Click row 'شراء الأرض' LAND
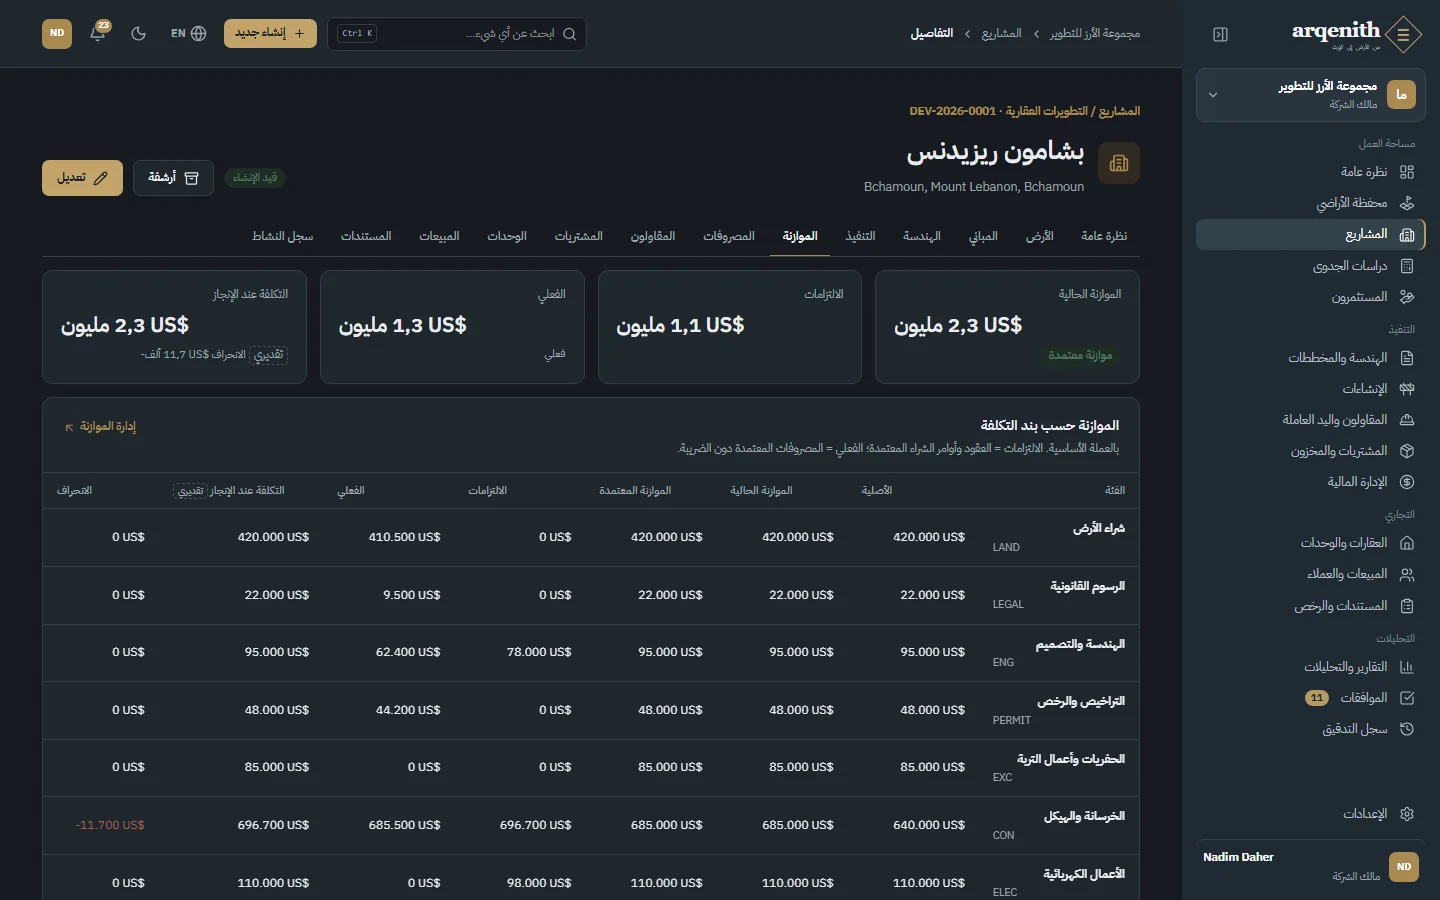1440x900 pixels. click(591, 538)
